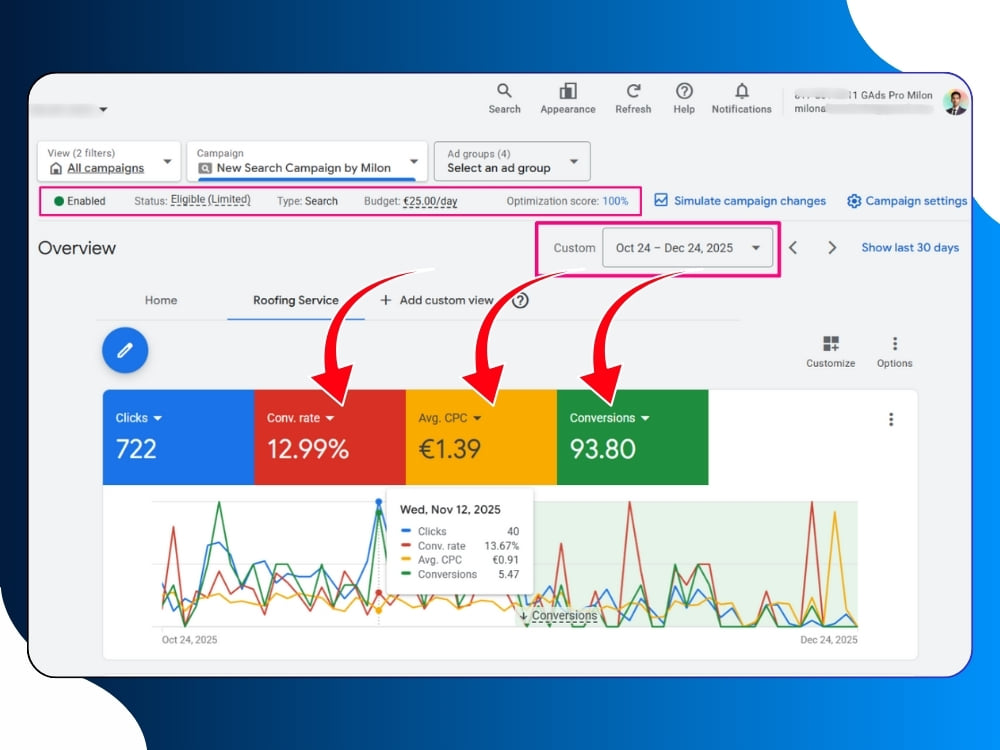Click the tooltip Conv. rate 13.67%

tap(501, 546)
